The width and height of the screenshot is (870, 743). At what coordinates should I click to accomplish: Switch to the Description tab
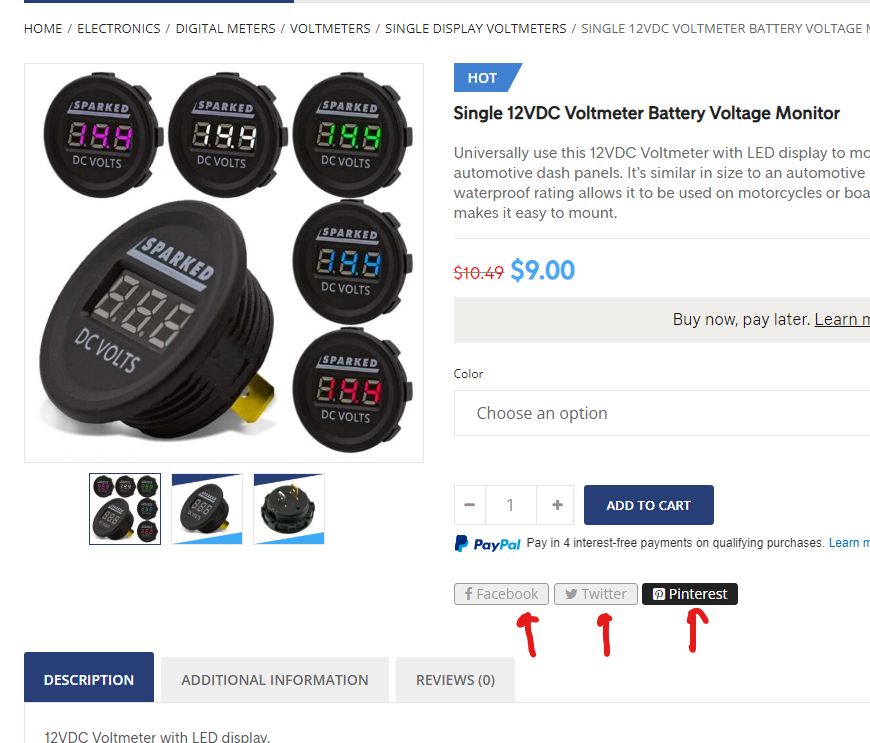tap(89, 679)
